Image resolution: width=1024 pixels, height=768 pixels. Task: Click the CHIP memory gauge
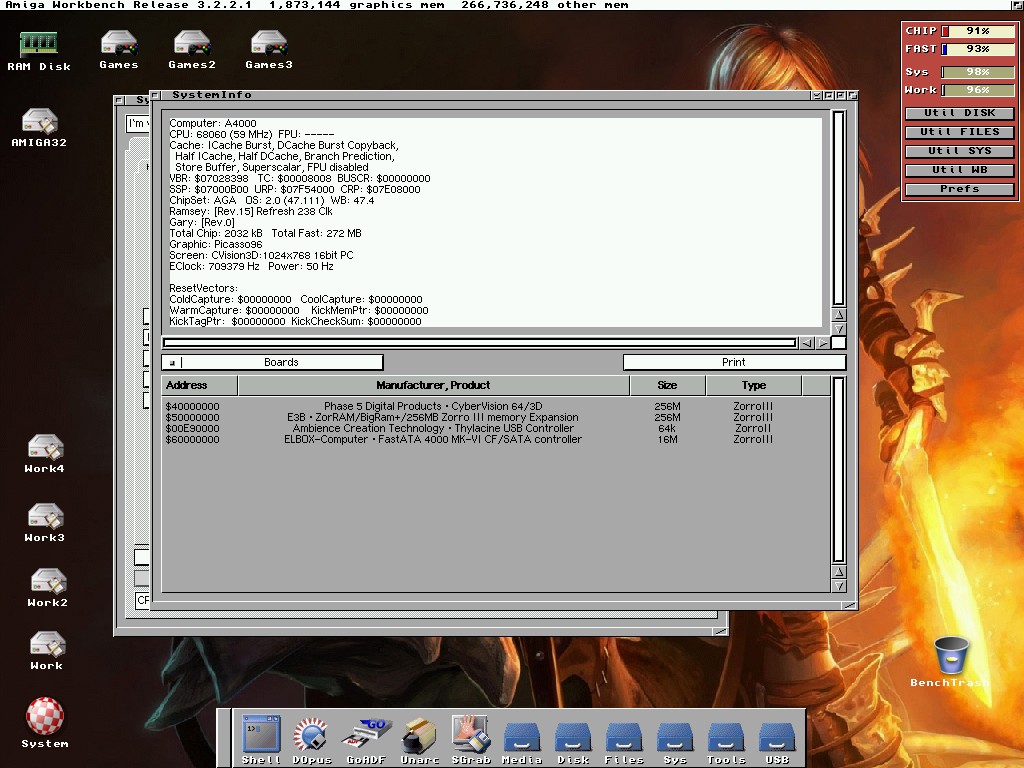(x=978, y=31)
